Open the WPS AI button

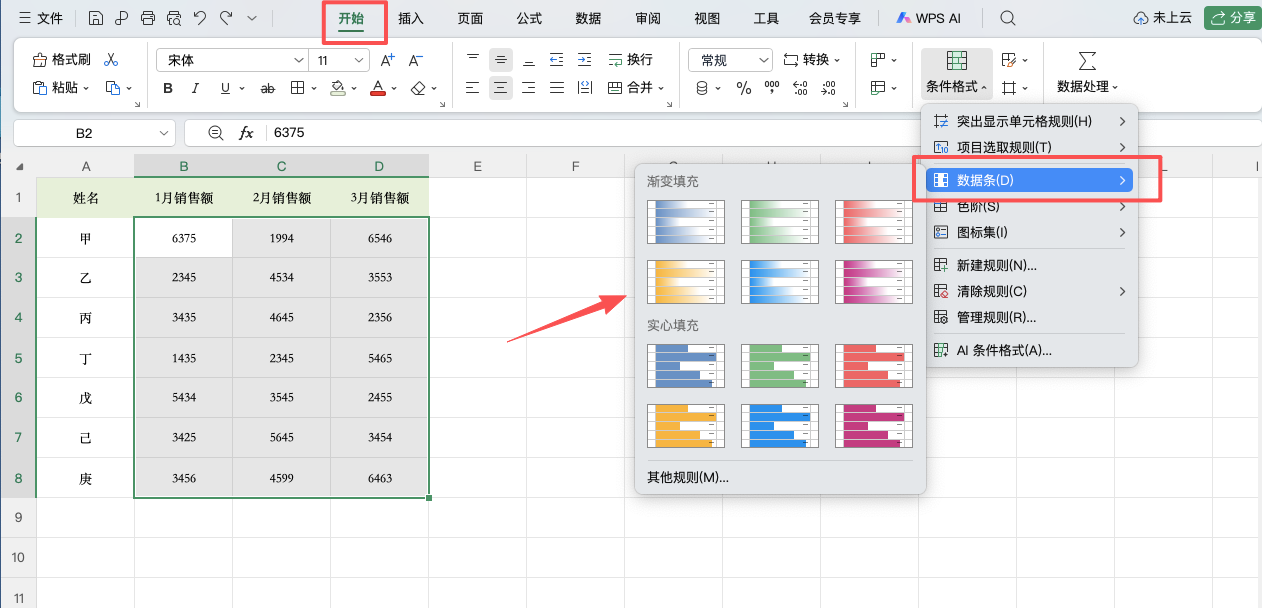point(929,18)
